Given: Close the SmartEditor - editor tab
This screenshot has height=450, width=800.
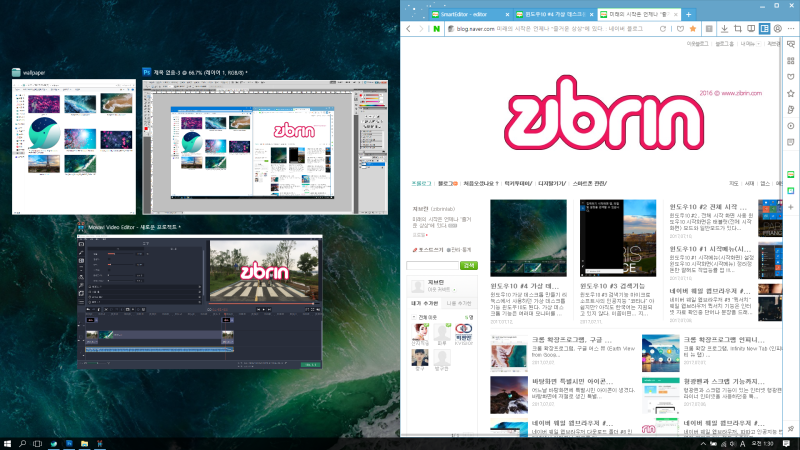Looking at the screenshot, I should [x=507, y=15].
